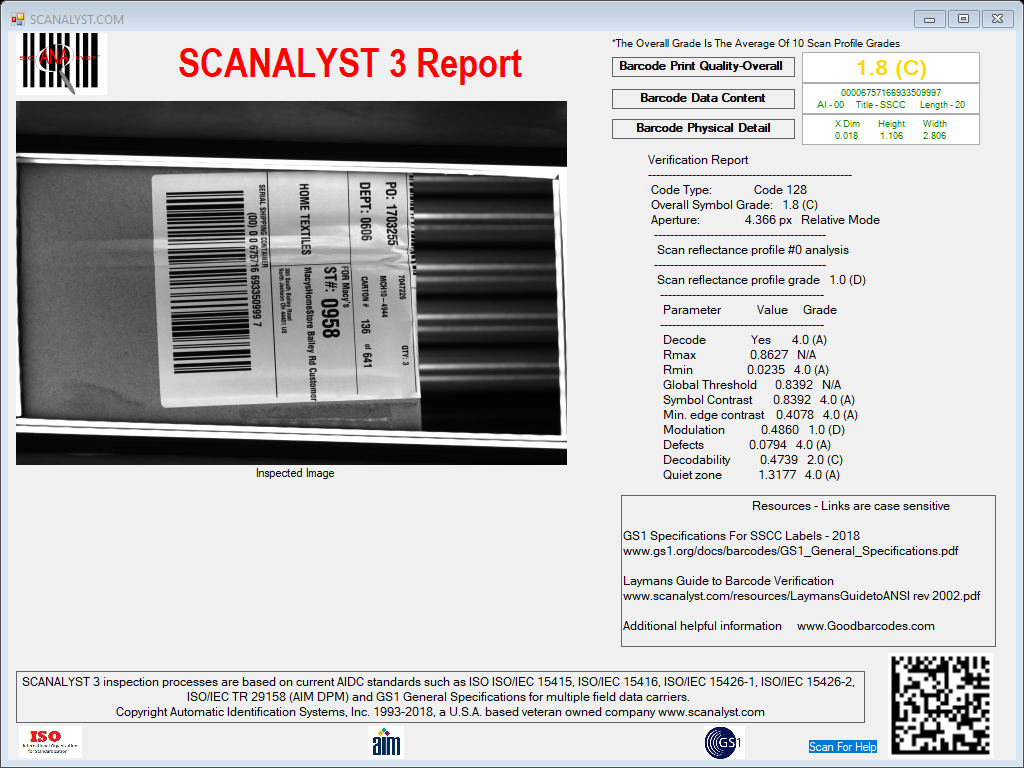Click the AIM logo icon

coord(386,742)
